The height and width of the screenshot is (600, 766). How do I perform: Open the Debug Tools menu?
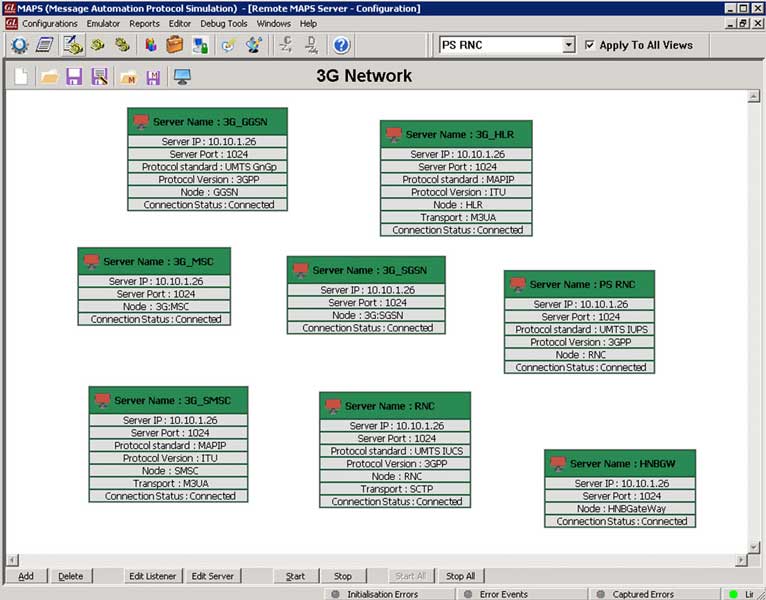[x=224, y=23]
